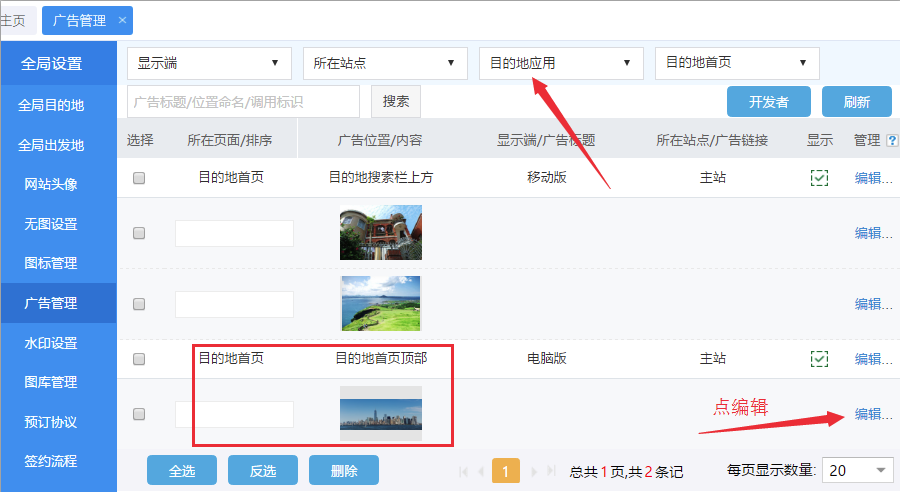This screenshot has height=492, width=900.
Task: Open the 显示端 dropdown
Action: coord(209,63)
